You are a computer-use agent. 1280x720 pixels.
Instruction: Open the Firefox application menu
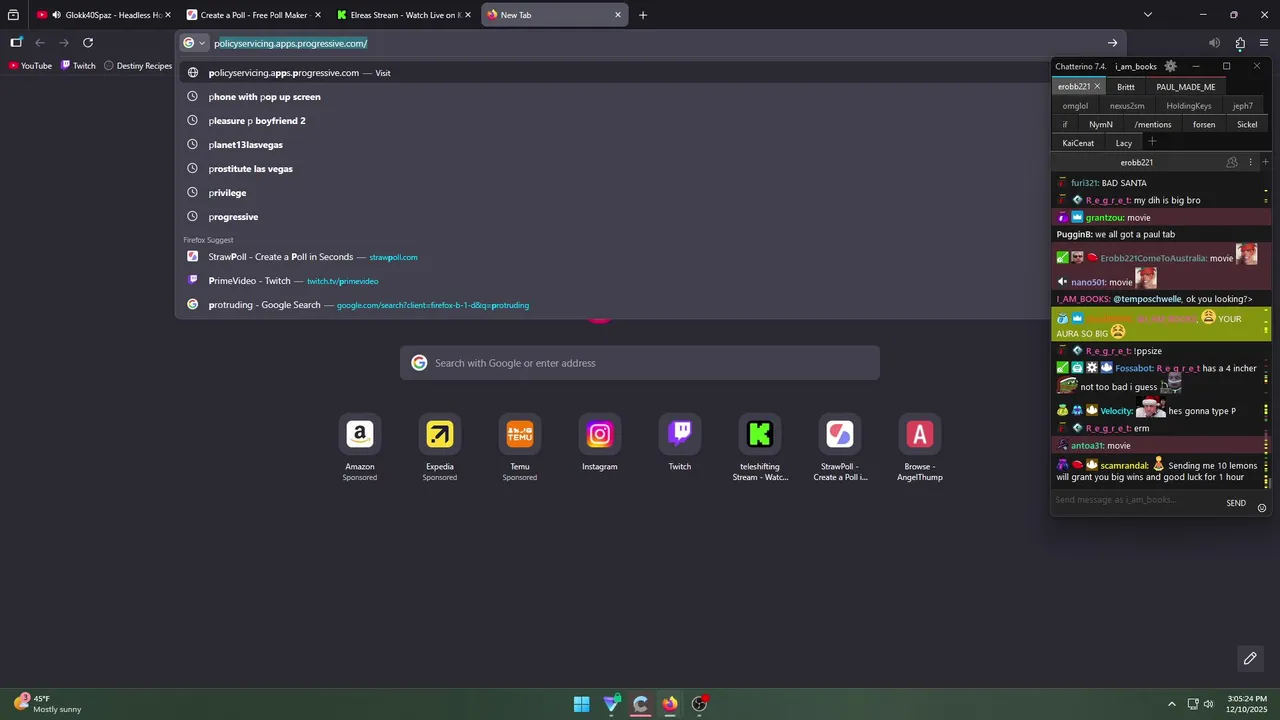tap(1264, 43)
